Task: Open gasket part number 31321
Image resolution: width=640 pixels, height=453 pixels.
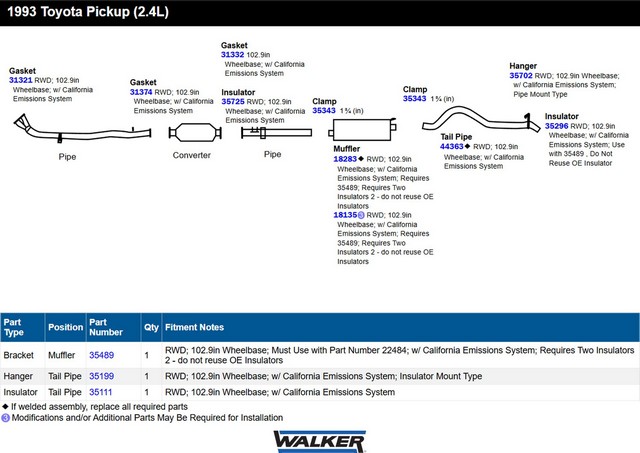Action: [x=20, y=80]
